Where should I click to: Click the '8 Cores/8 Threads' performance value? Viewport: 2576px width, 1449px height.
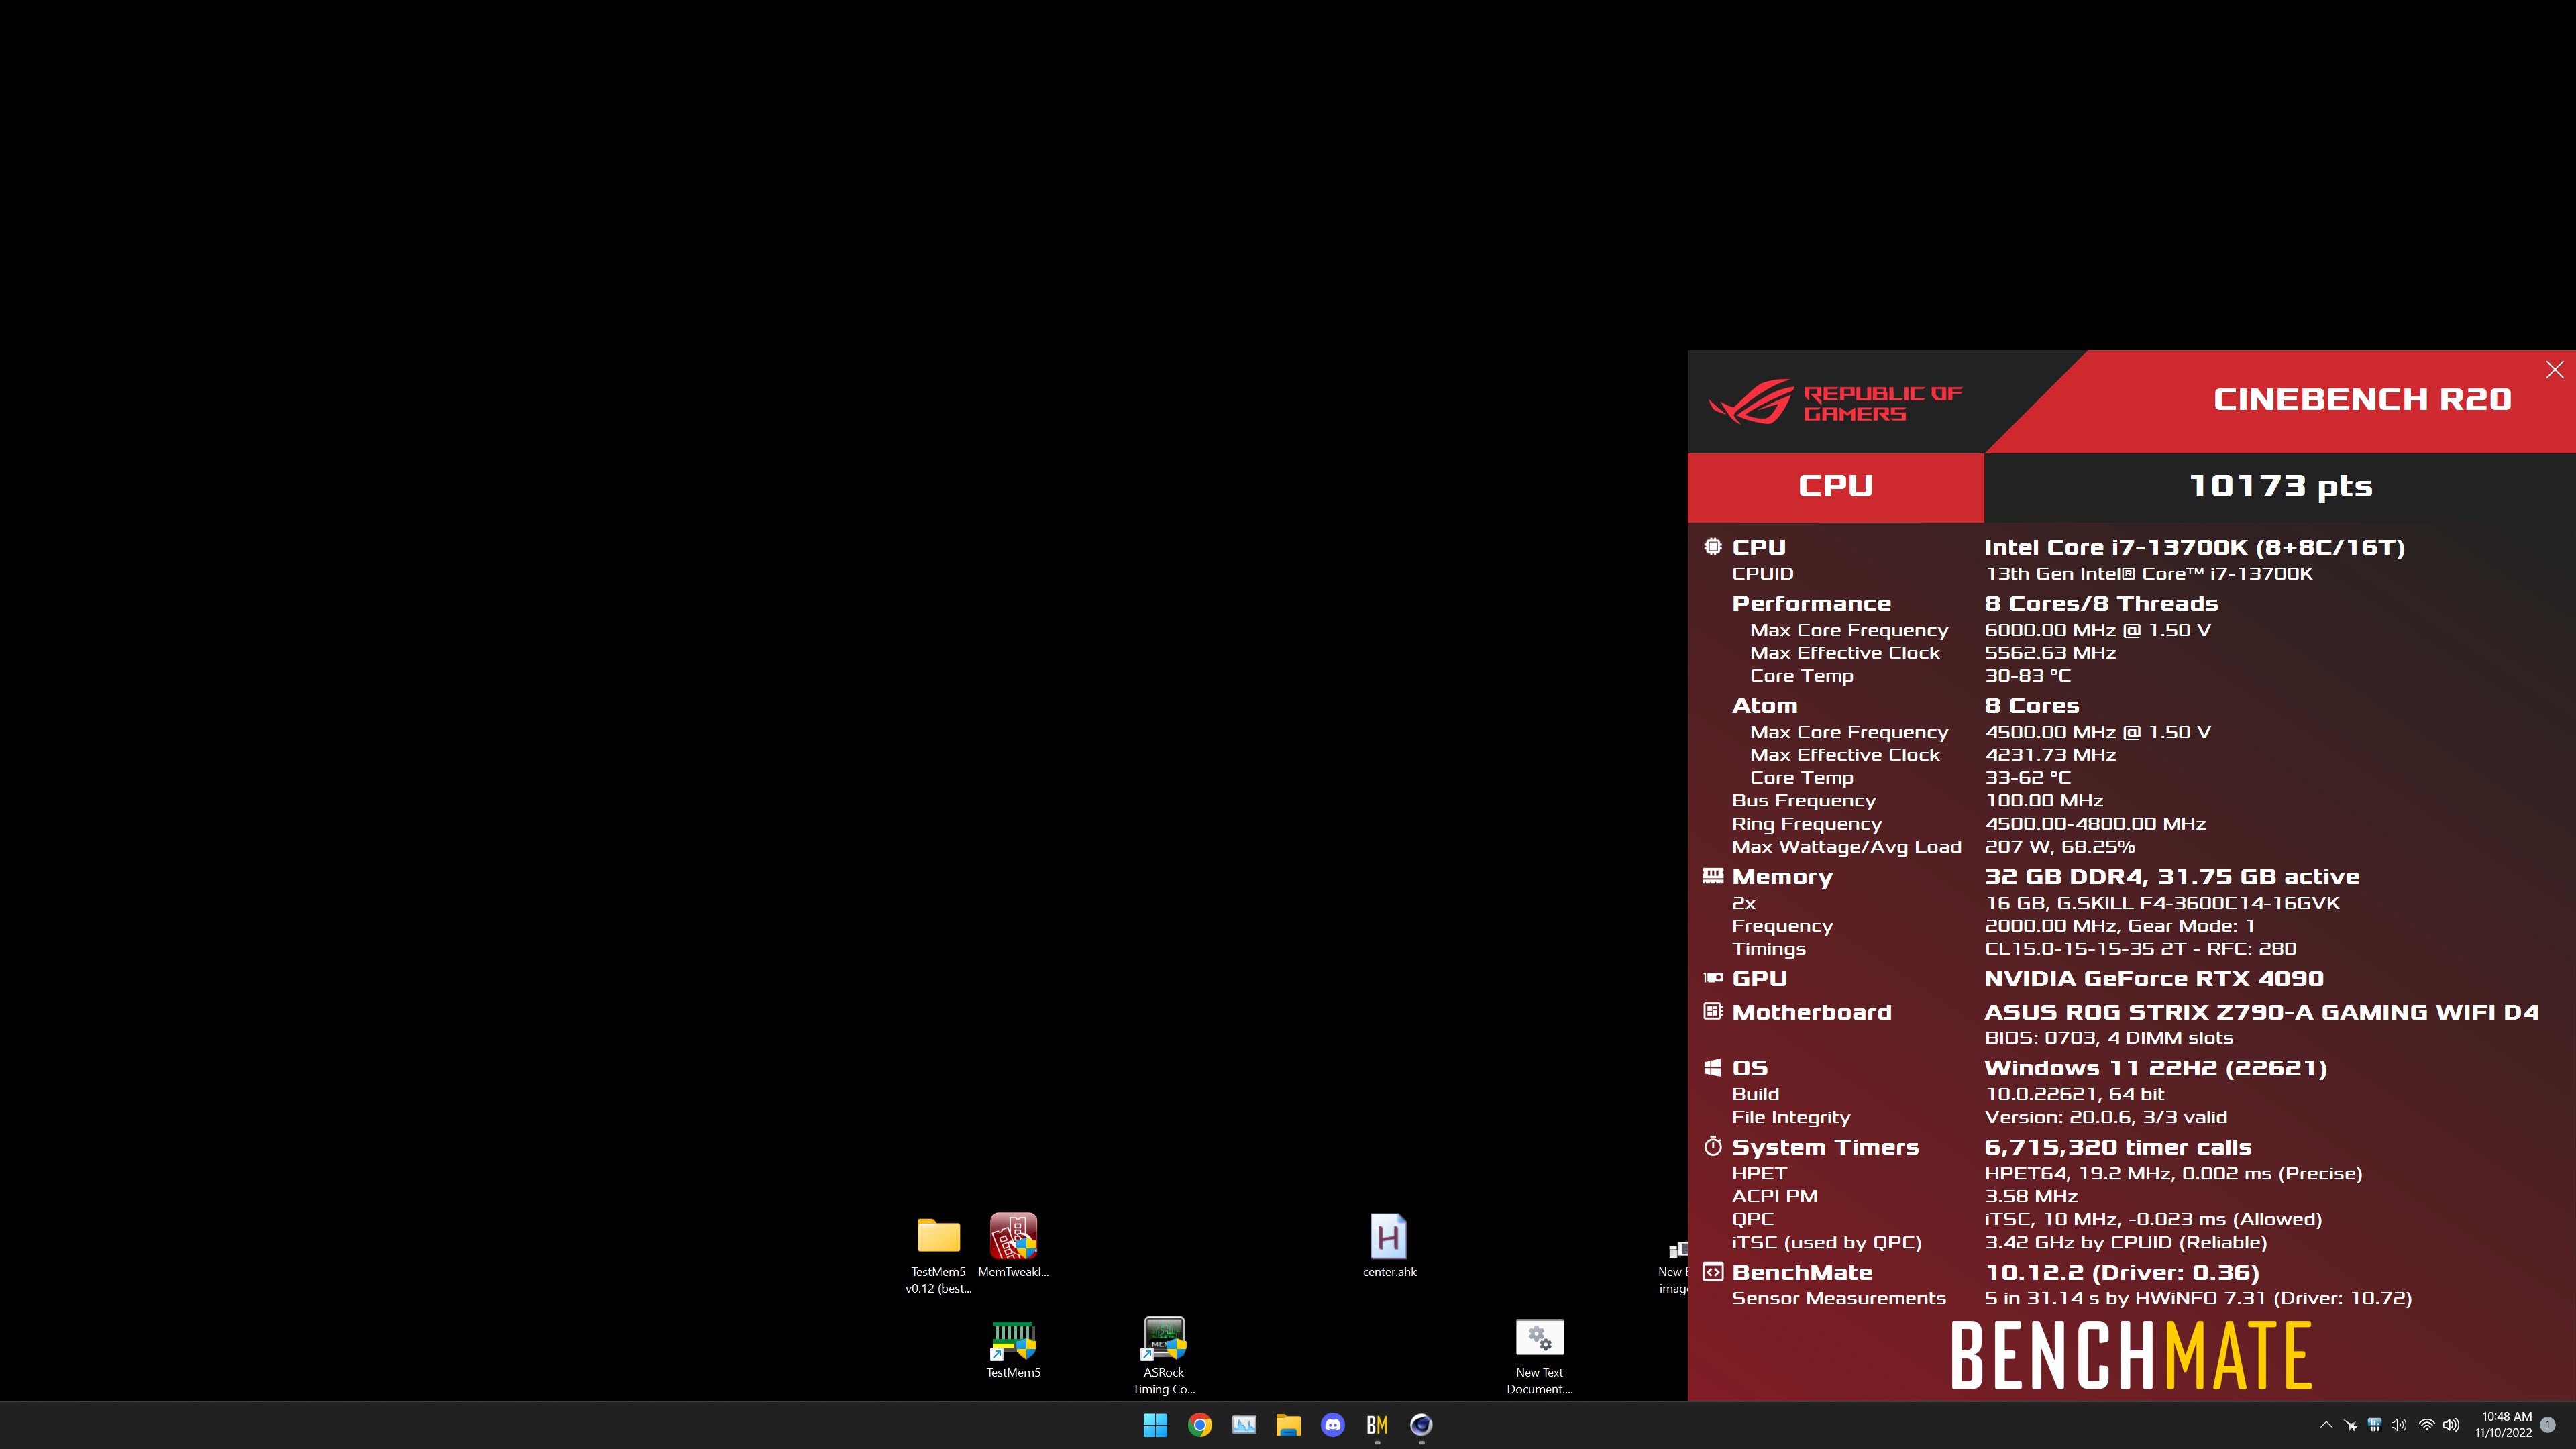pyautogui.click(x=2101, y=603)
